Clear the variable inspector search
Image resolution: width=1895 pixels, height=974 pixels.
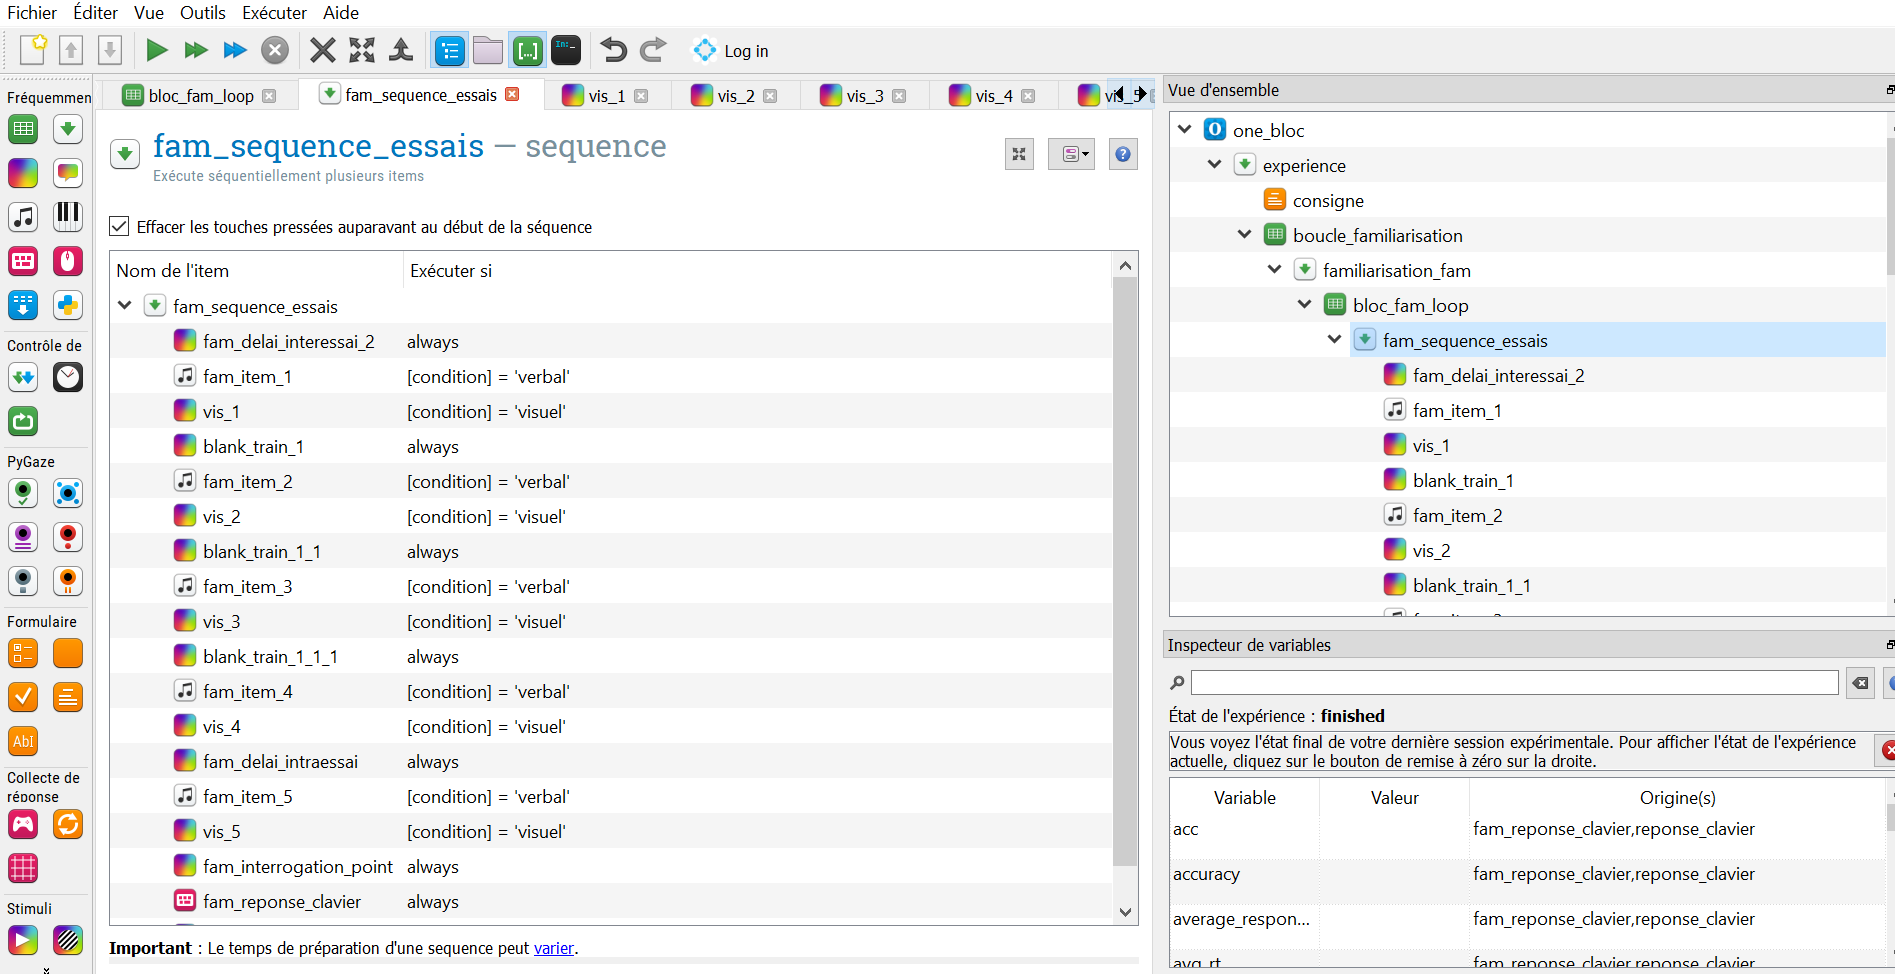[1860, 683]
